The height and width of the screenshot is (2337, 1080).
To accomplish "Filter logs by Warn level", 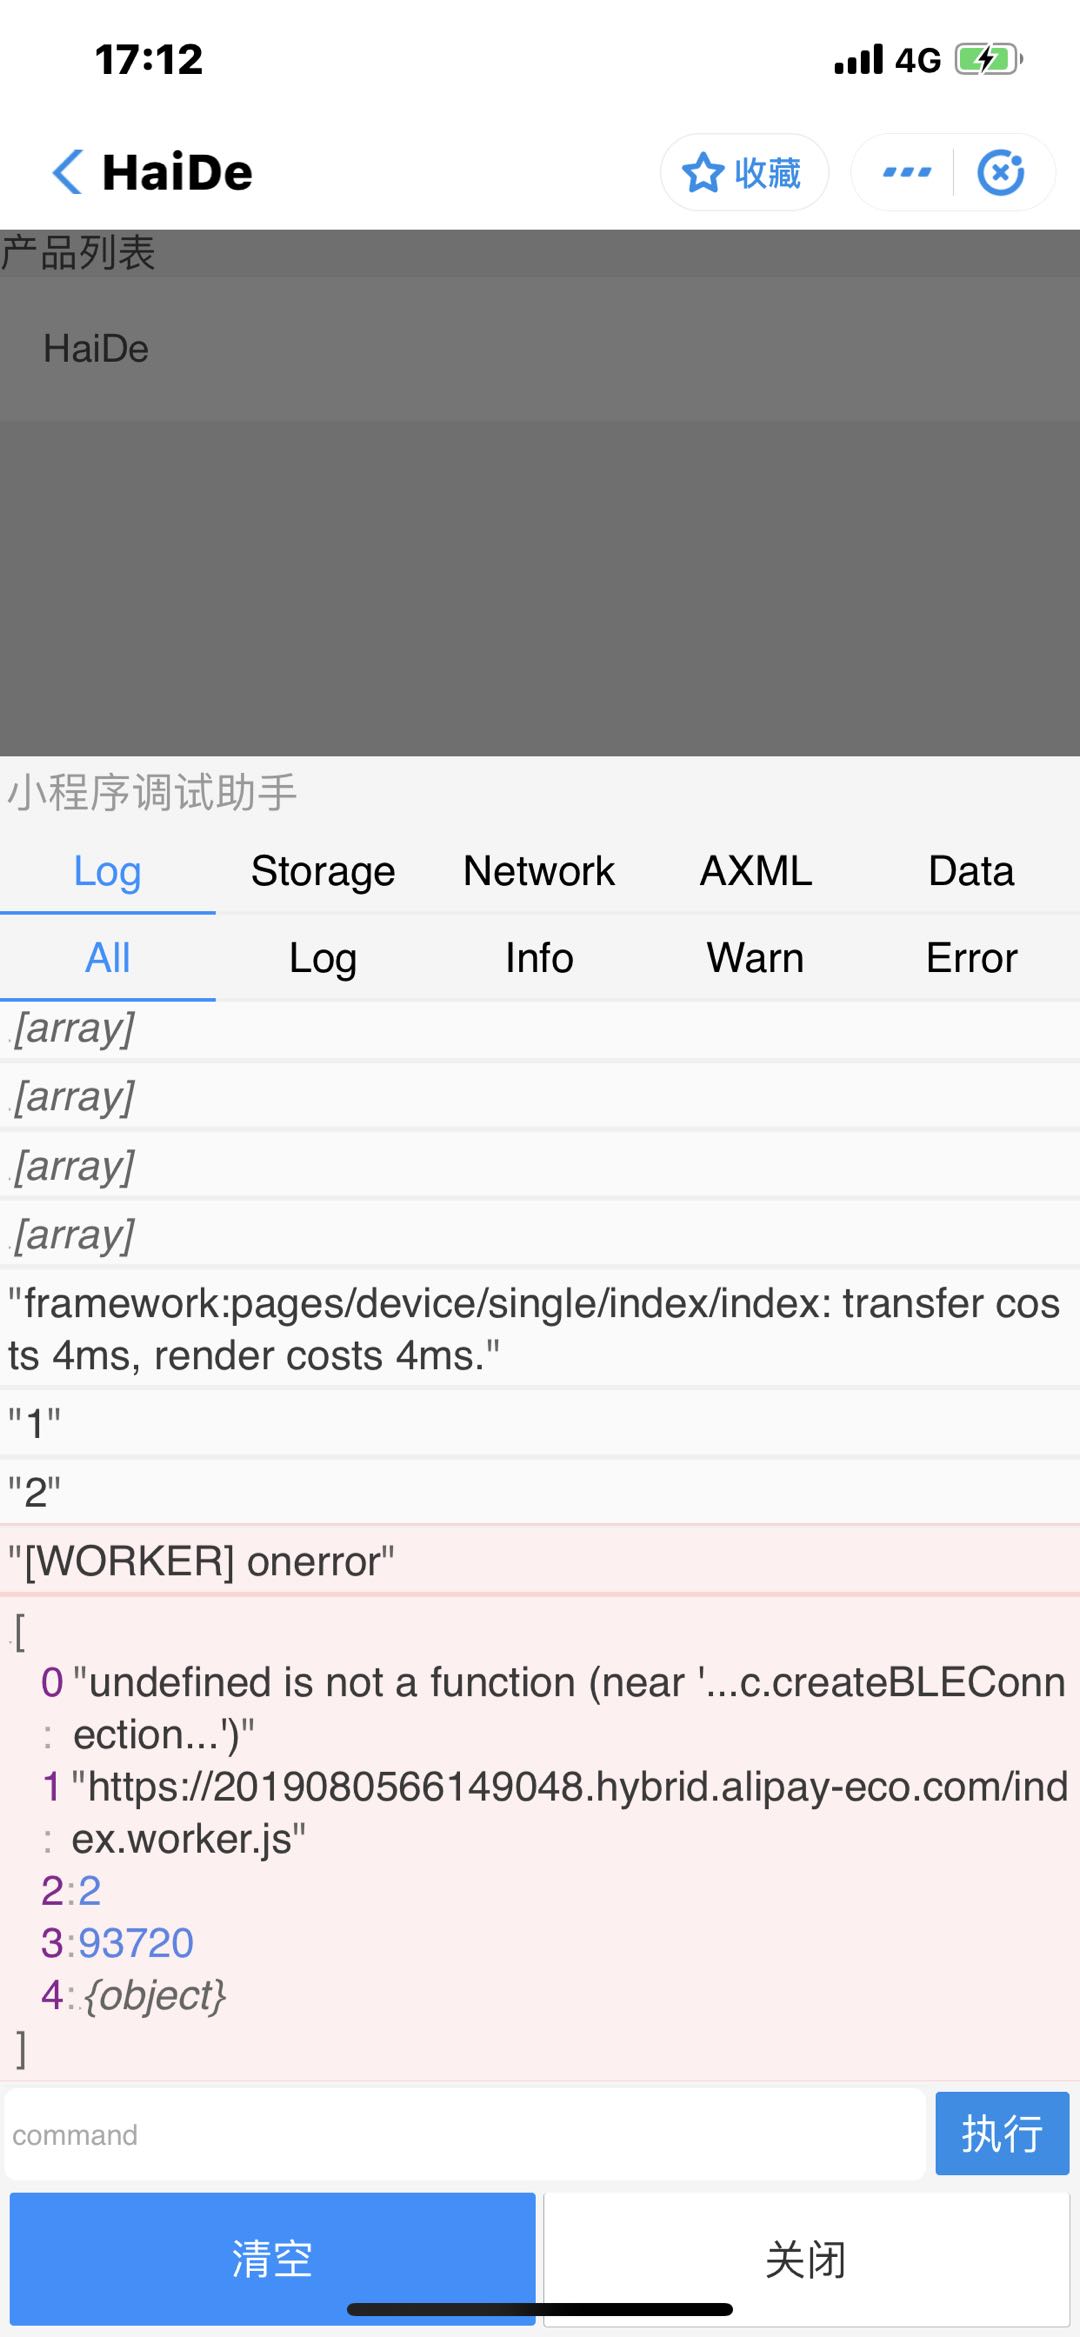I will pos(756,958).
